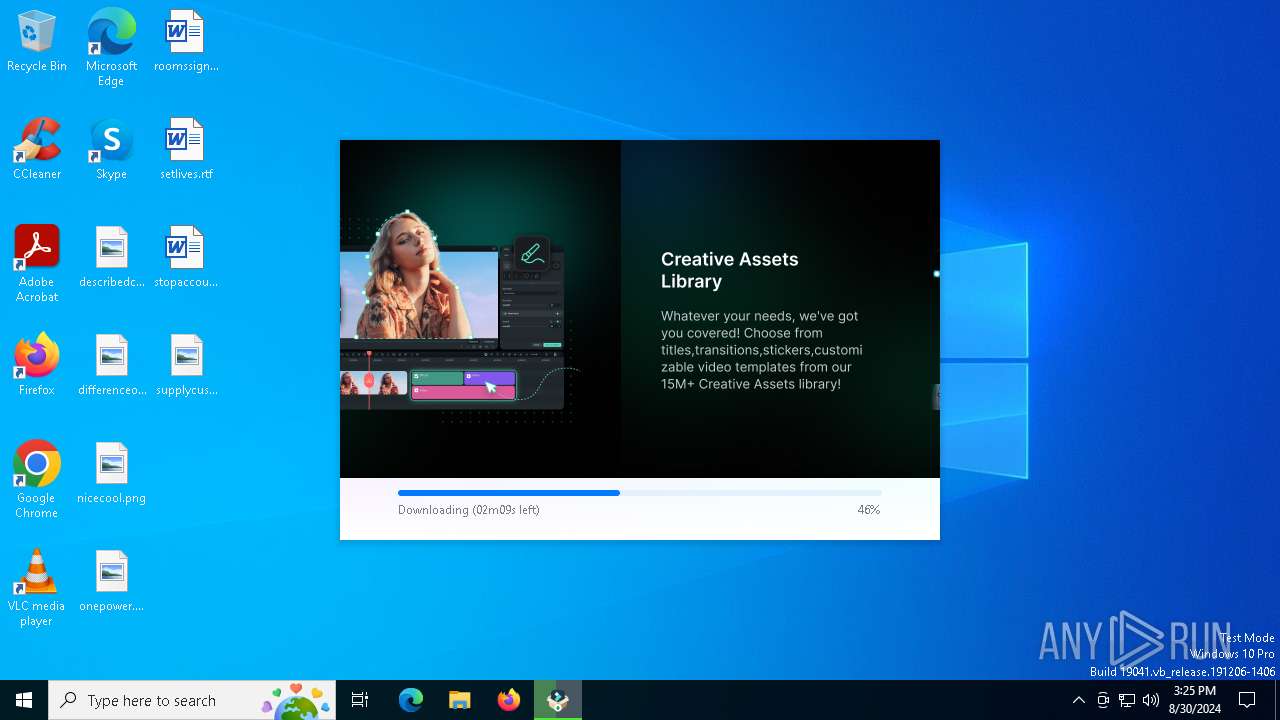Click the Creative Assets Library heading

(730, 270)
